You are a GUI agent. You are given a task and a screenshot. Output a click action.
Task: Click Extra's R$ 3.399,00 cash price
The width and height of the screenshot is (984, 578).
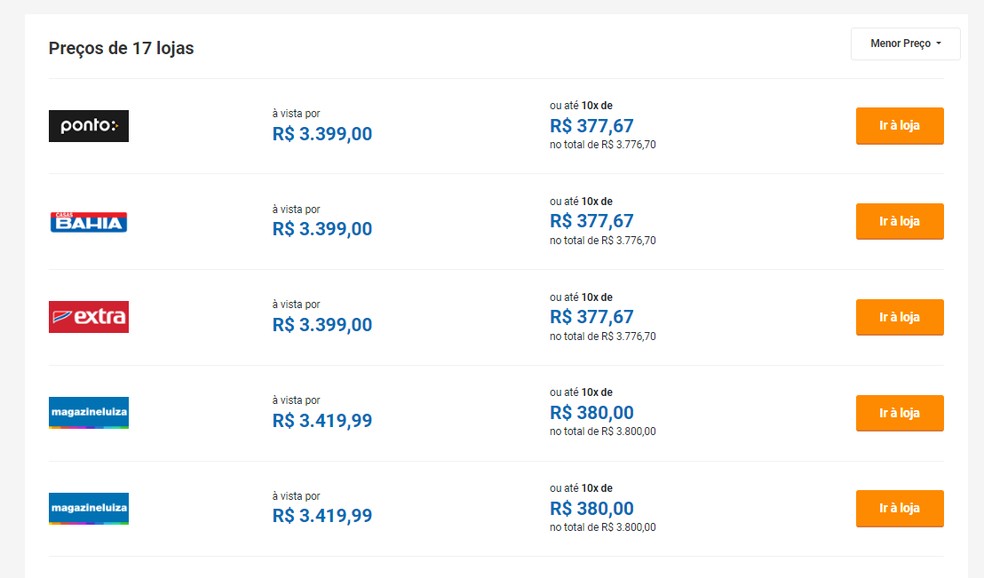(x=322, y=325)
